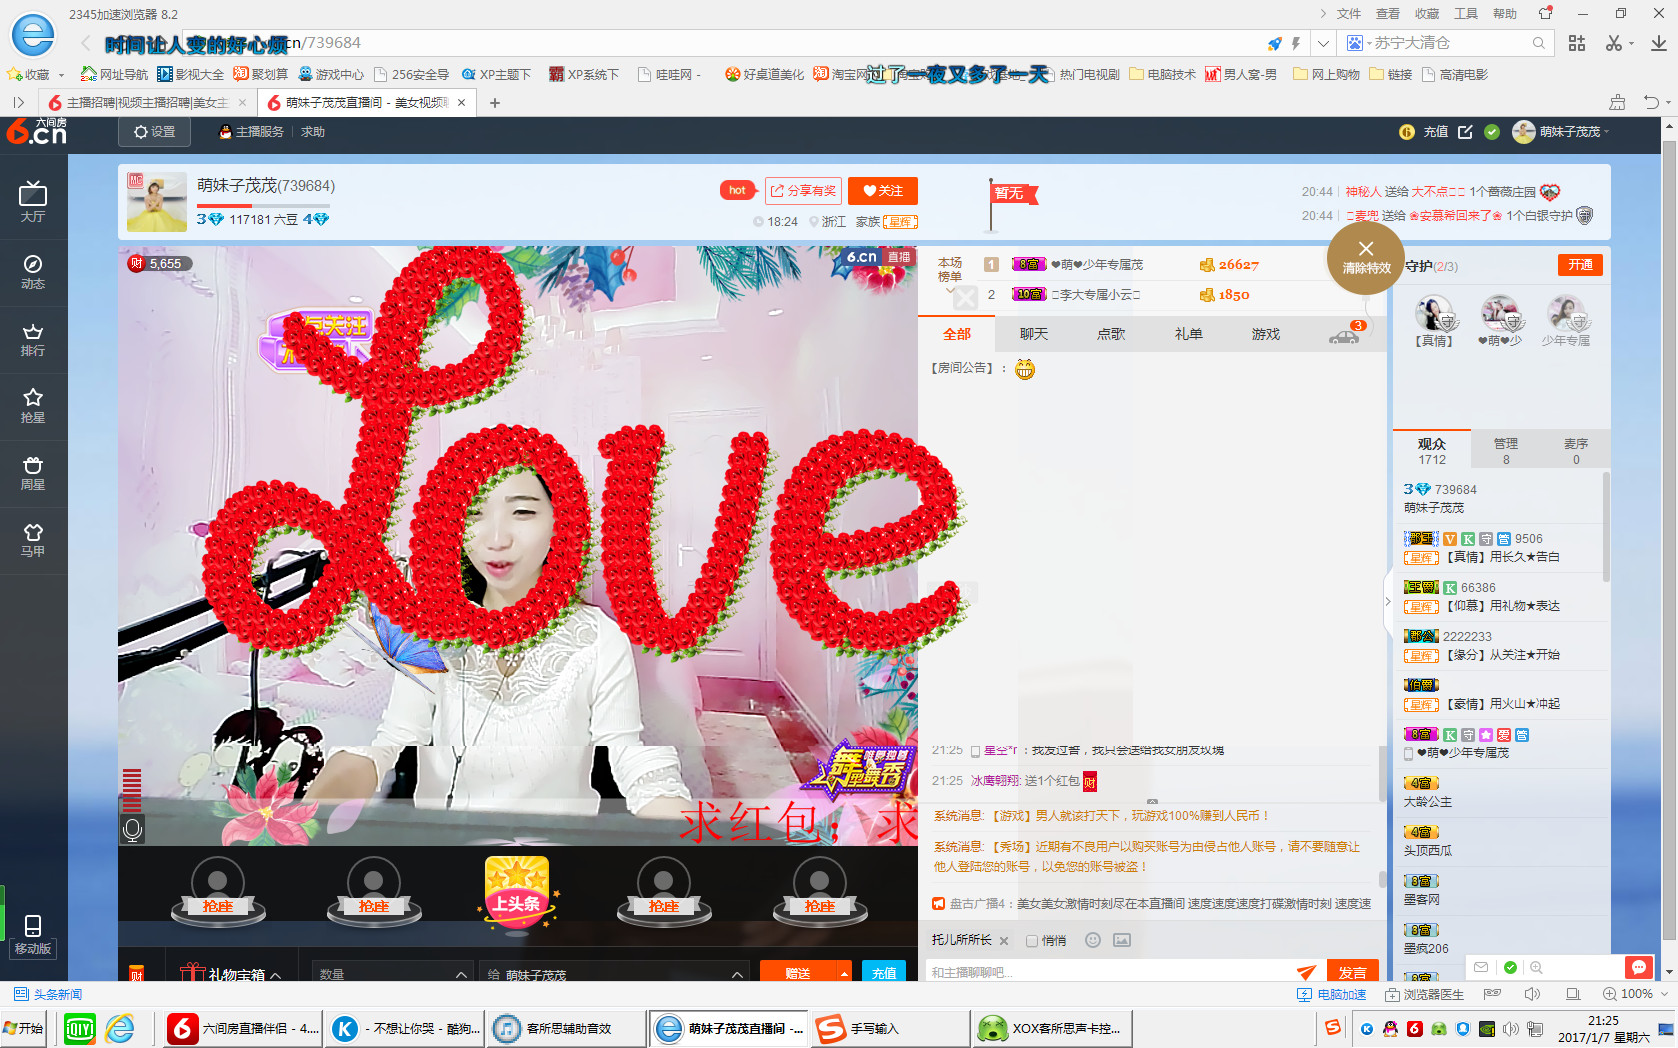Click the 赠送 send gift button
1678x1048 pixels.
point(798,973)
